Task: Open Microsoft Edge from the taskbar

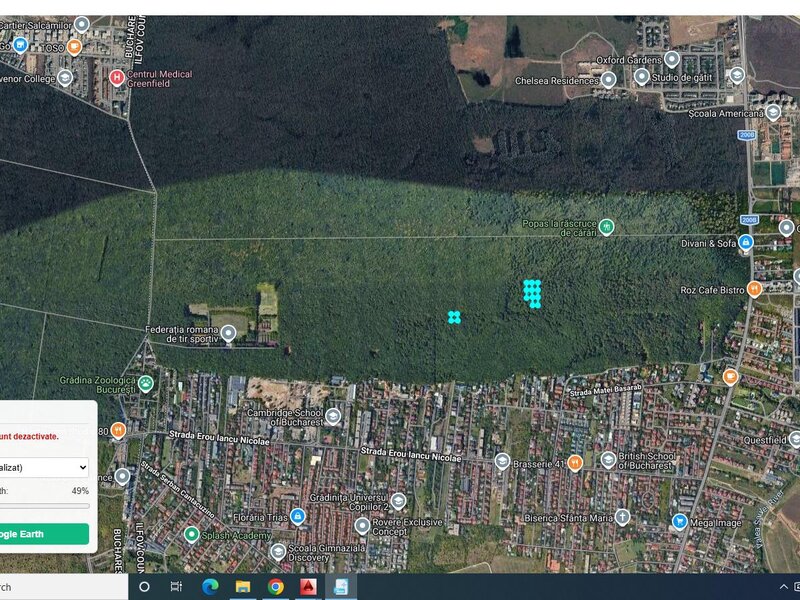Action: [210, 587]
